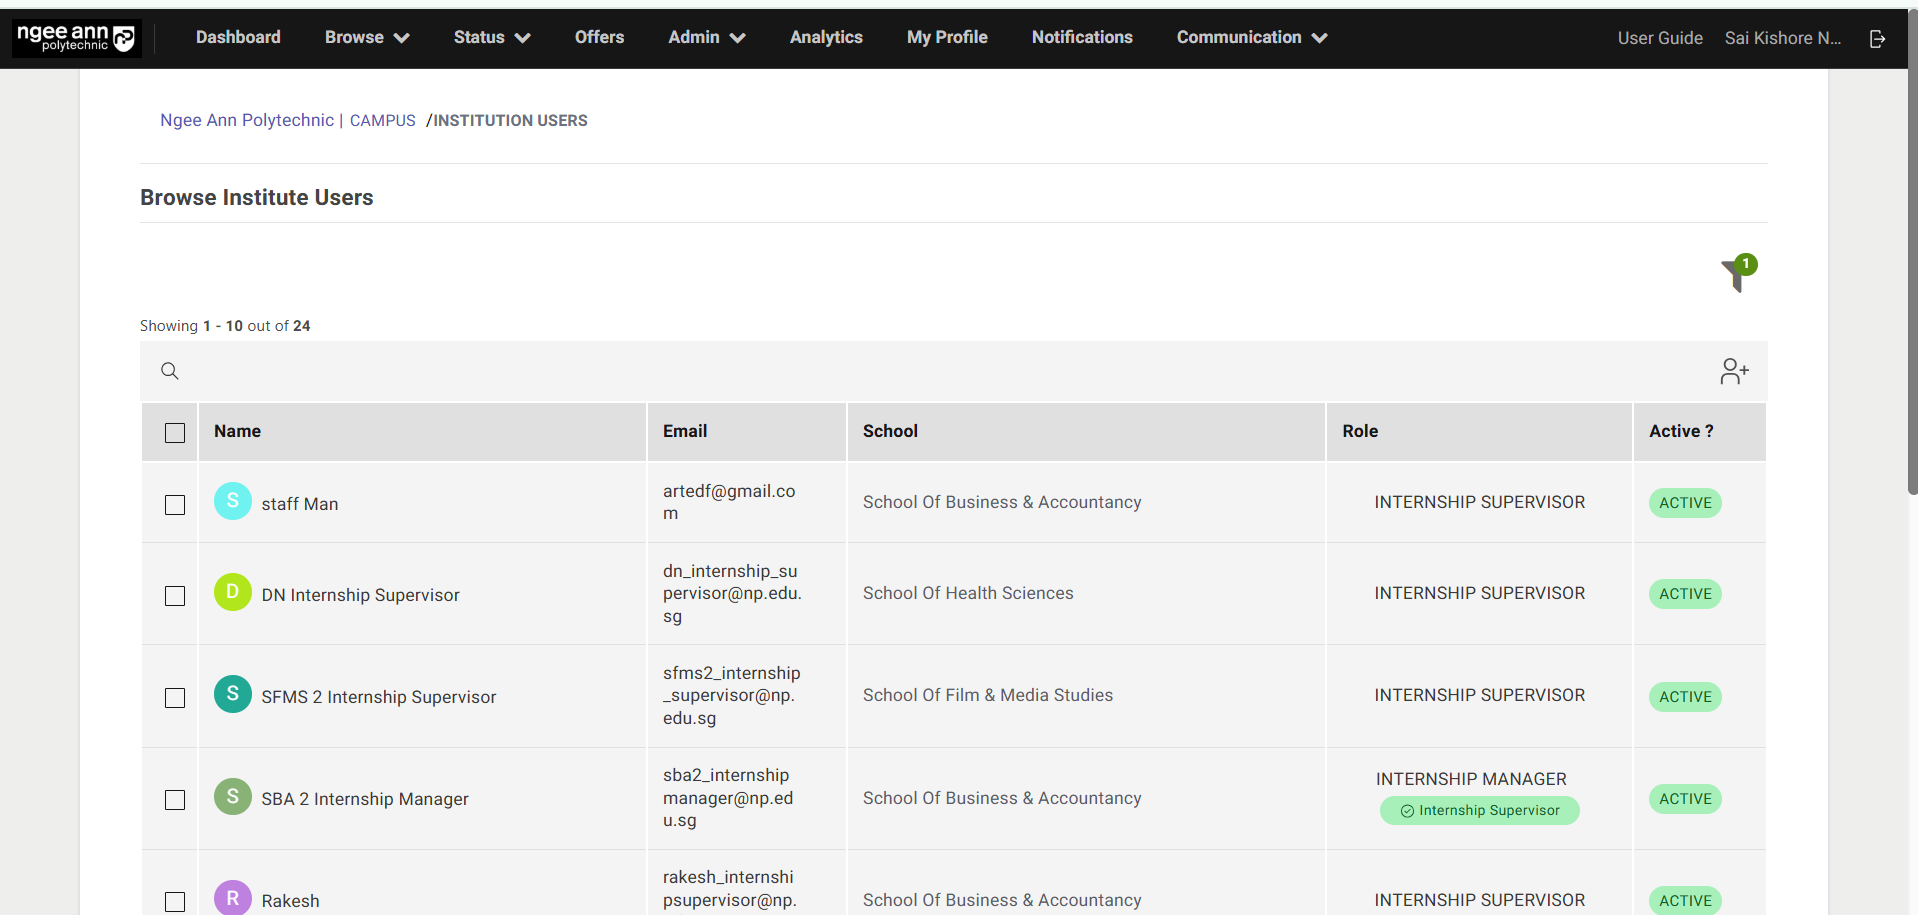Viewport: 1918px width, 915px height.
Task: Check the box for staff Man
Action: [175, 505]
